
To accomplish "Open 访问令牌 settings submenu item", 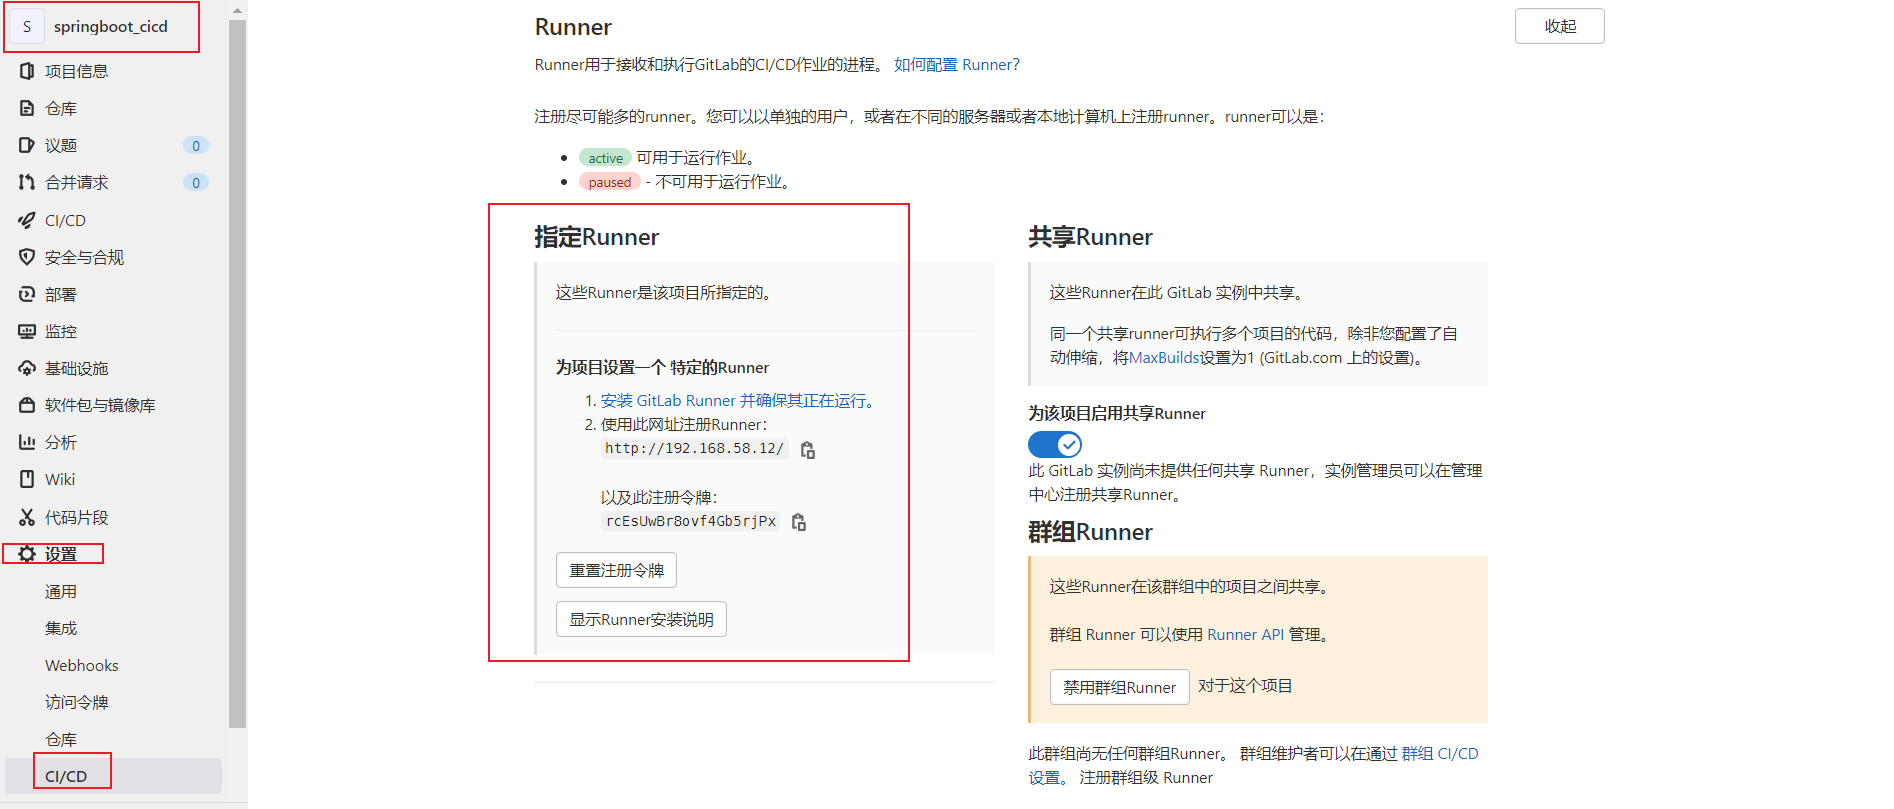I will click(77, 702).
